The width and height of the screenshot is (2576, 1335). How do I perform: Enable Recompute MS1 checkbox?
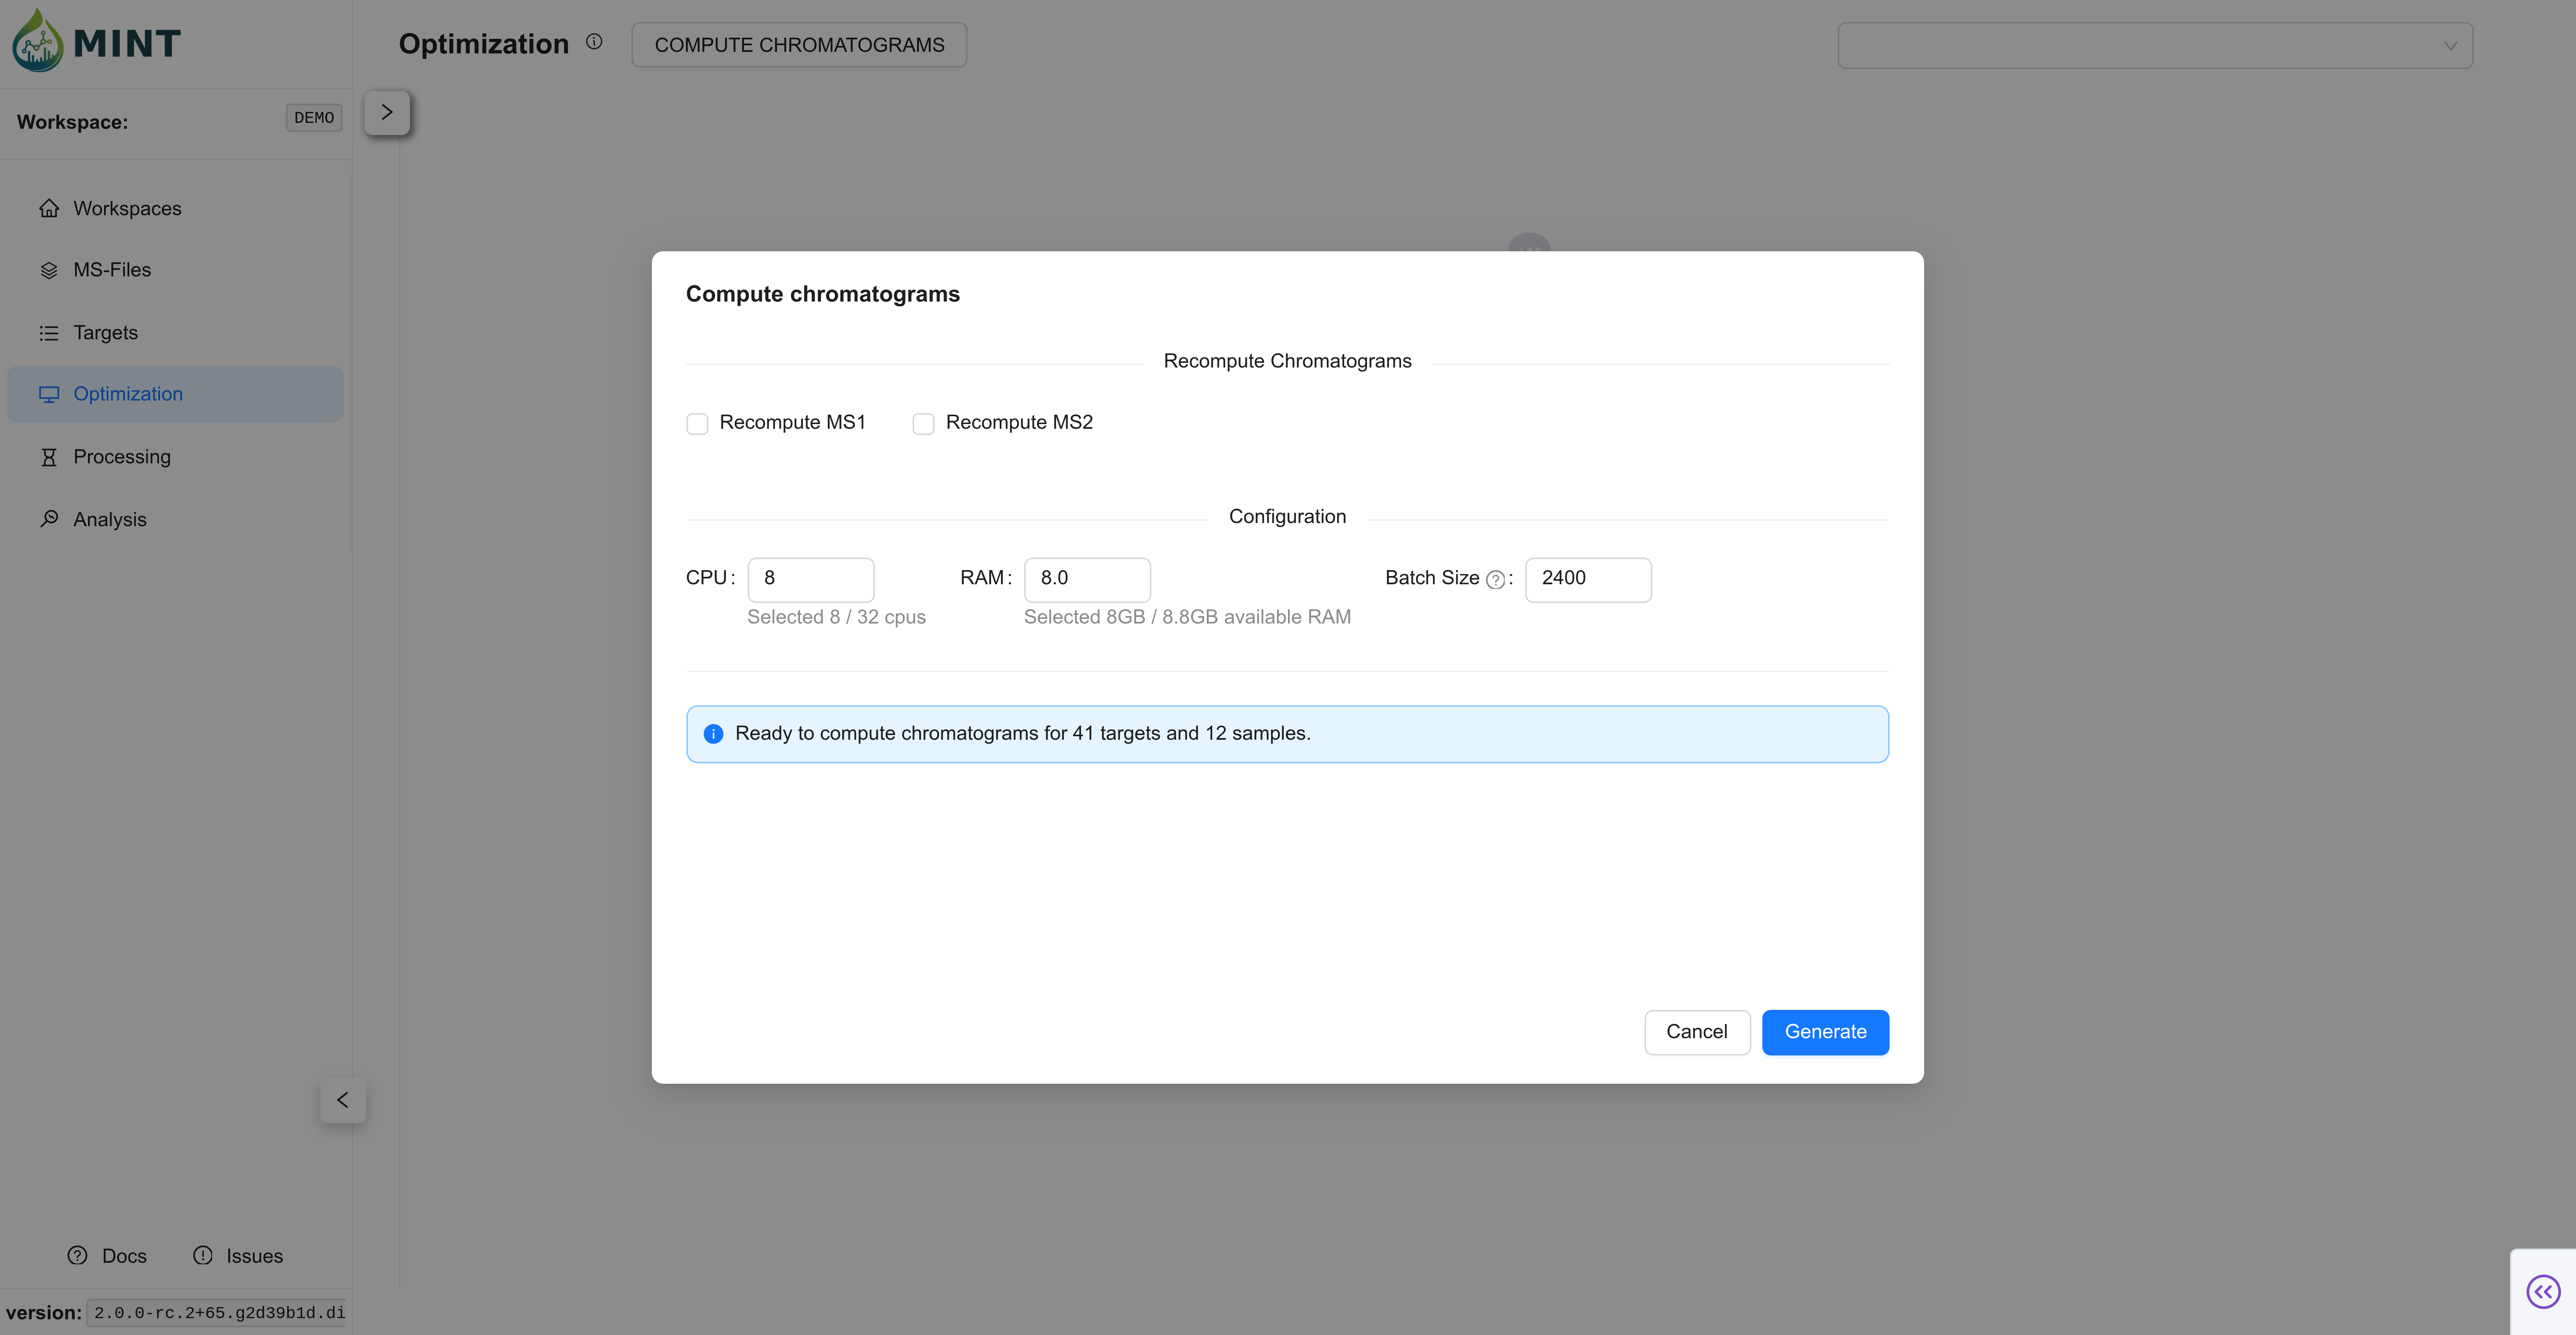click(x=697, y=424)
